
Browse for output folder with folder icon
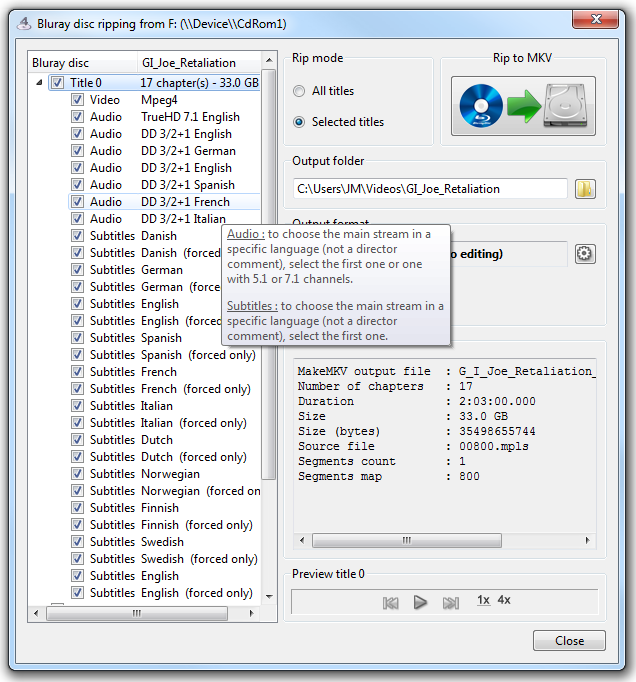point(585,189)
